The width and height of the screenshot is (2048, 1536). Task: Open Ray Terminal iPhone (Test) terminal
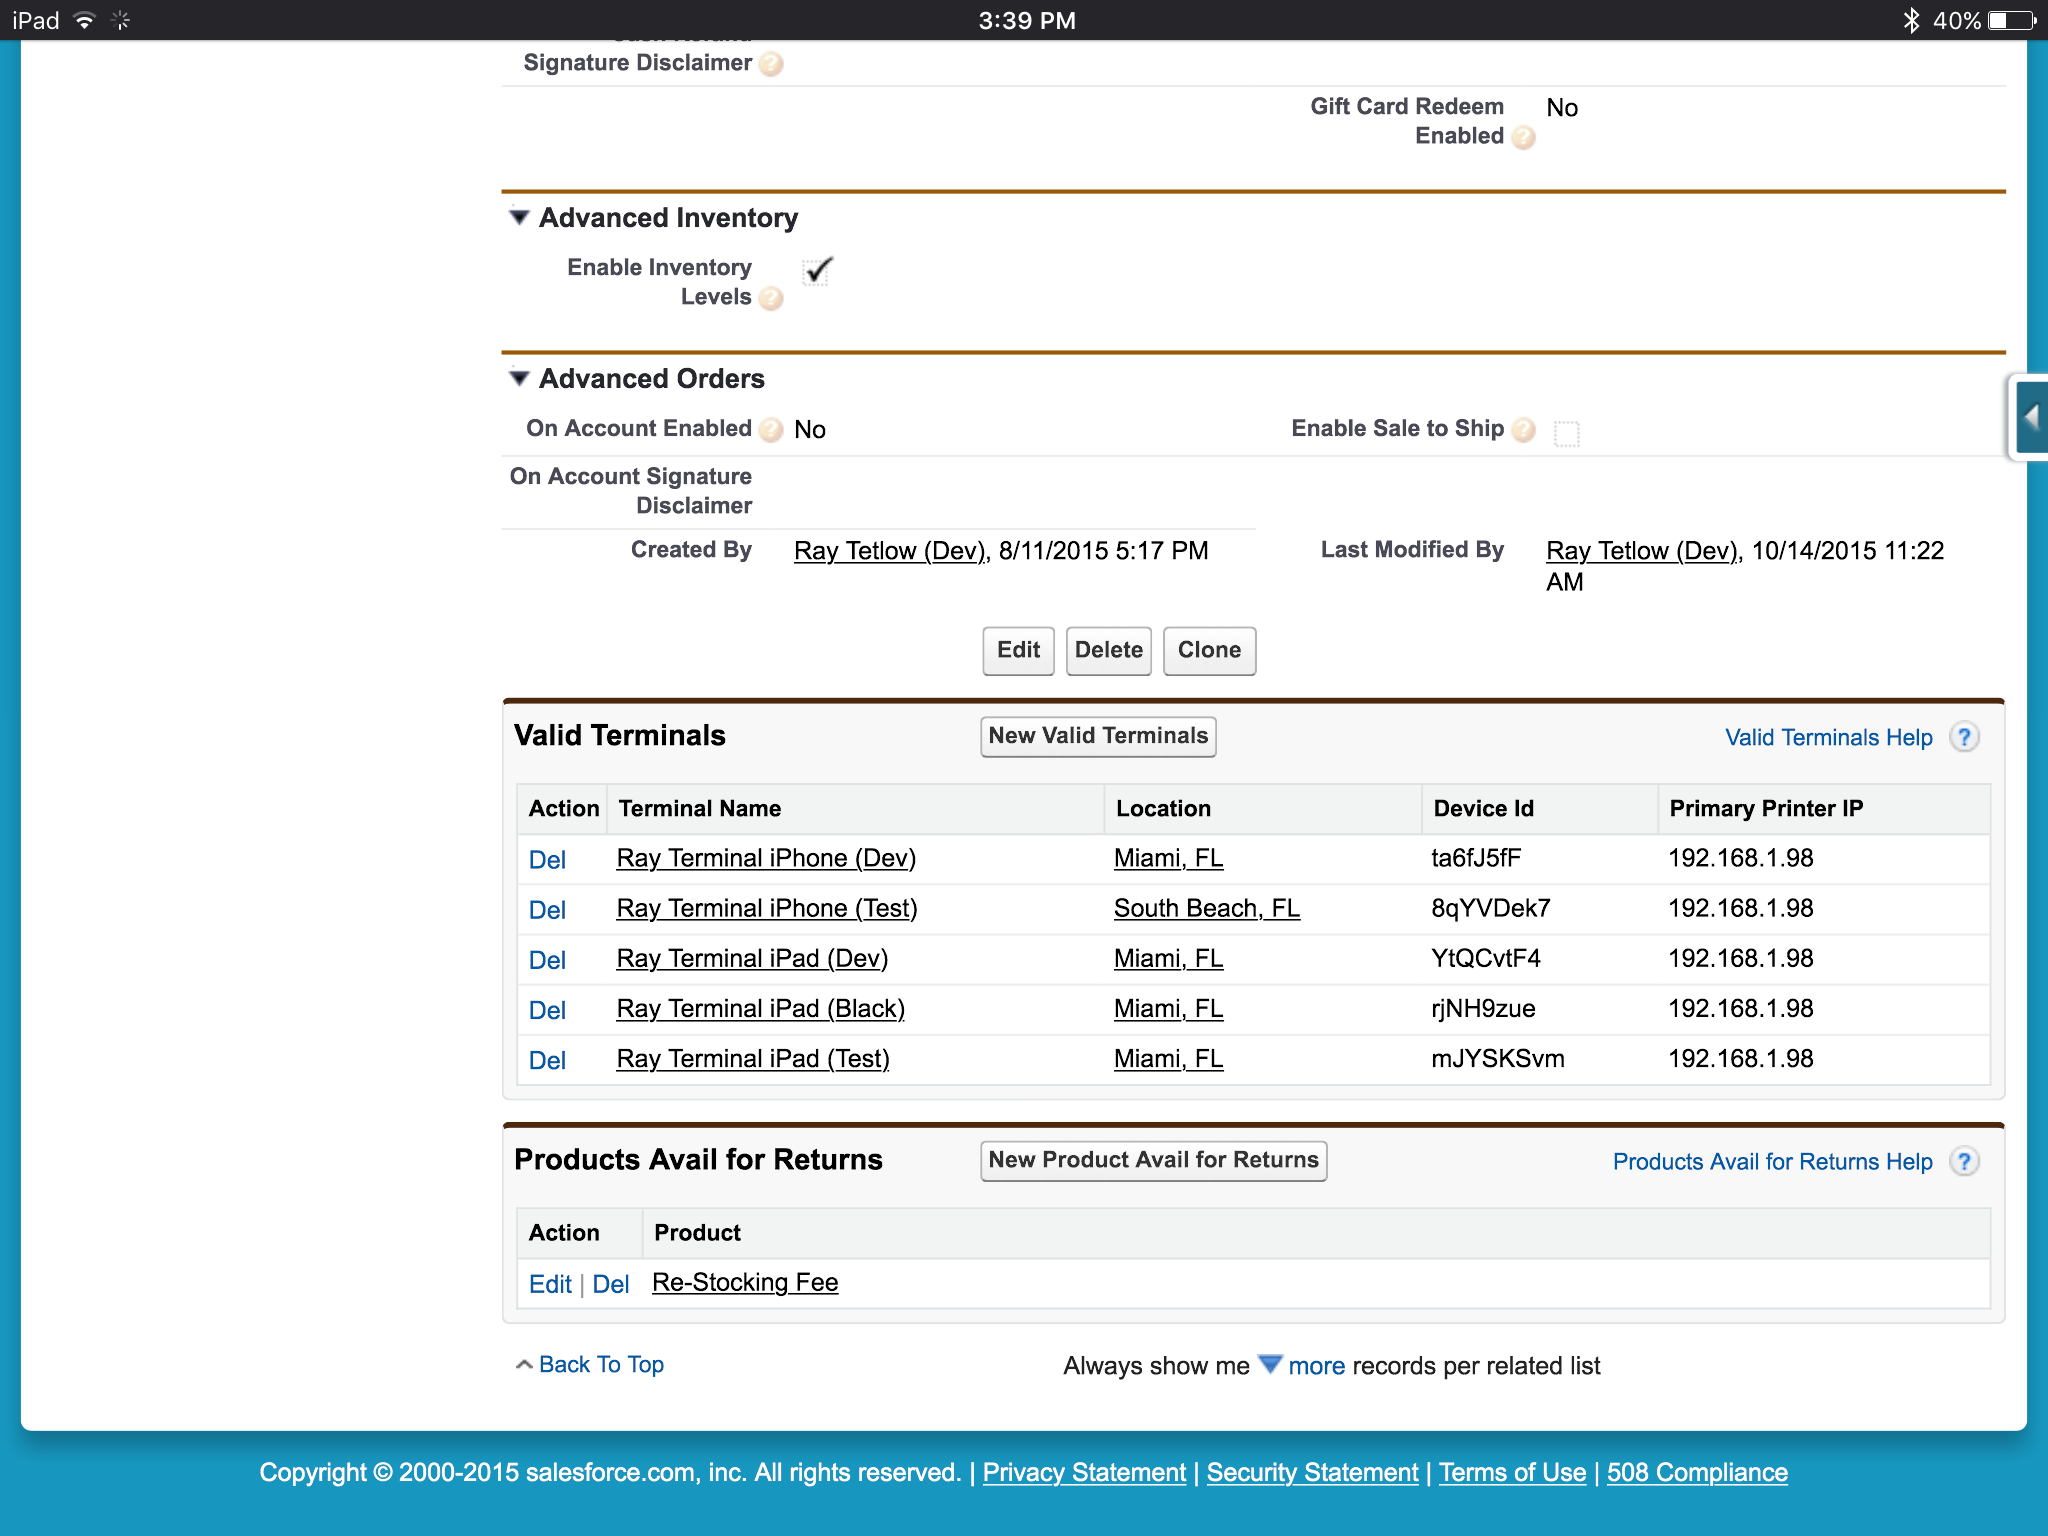coord(767,909)
